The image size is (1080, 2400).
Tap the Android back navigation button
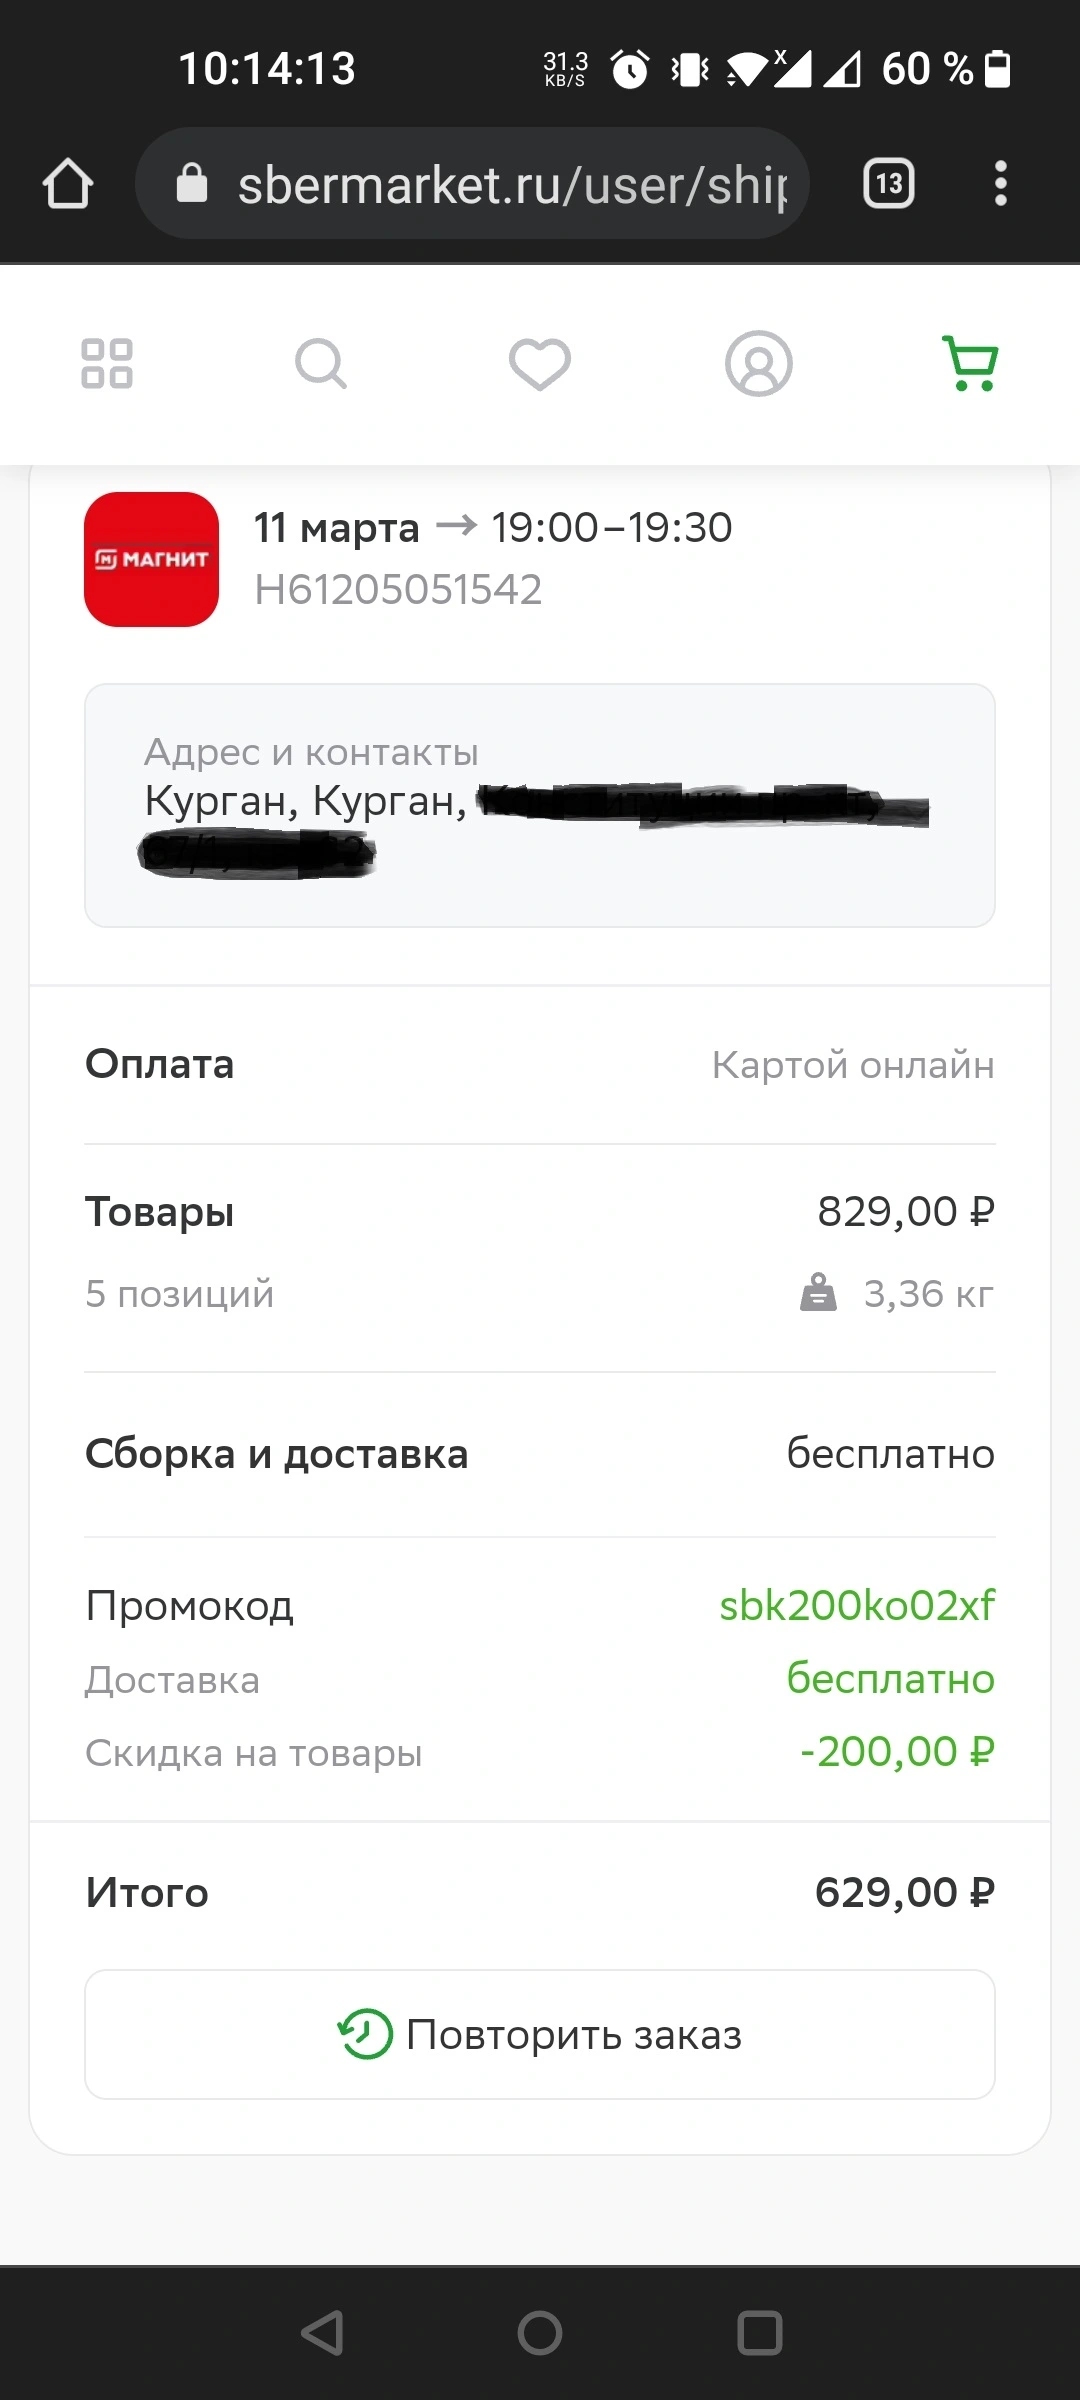click(x=323, y=2333)
